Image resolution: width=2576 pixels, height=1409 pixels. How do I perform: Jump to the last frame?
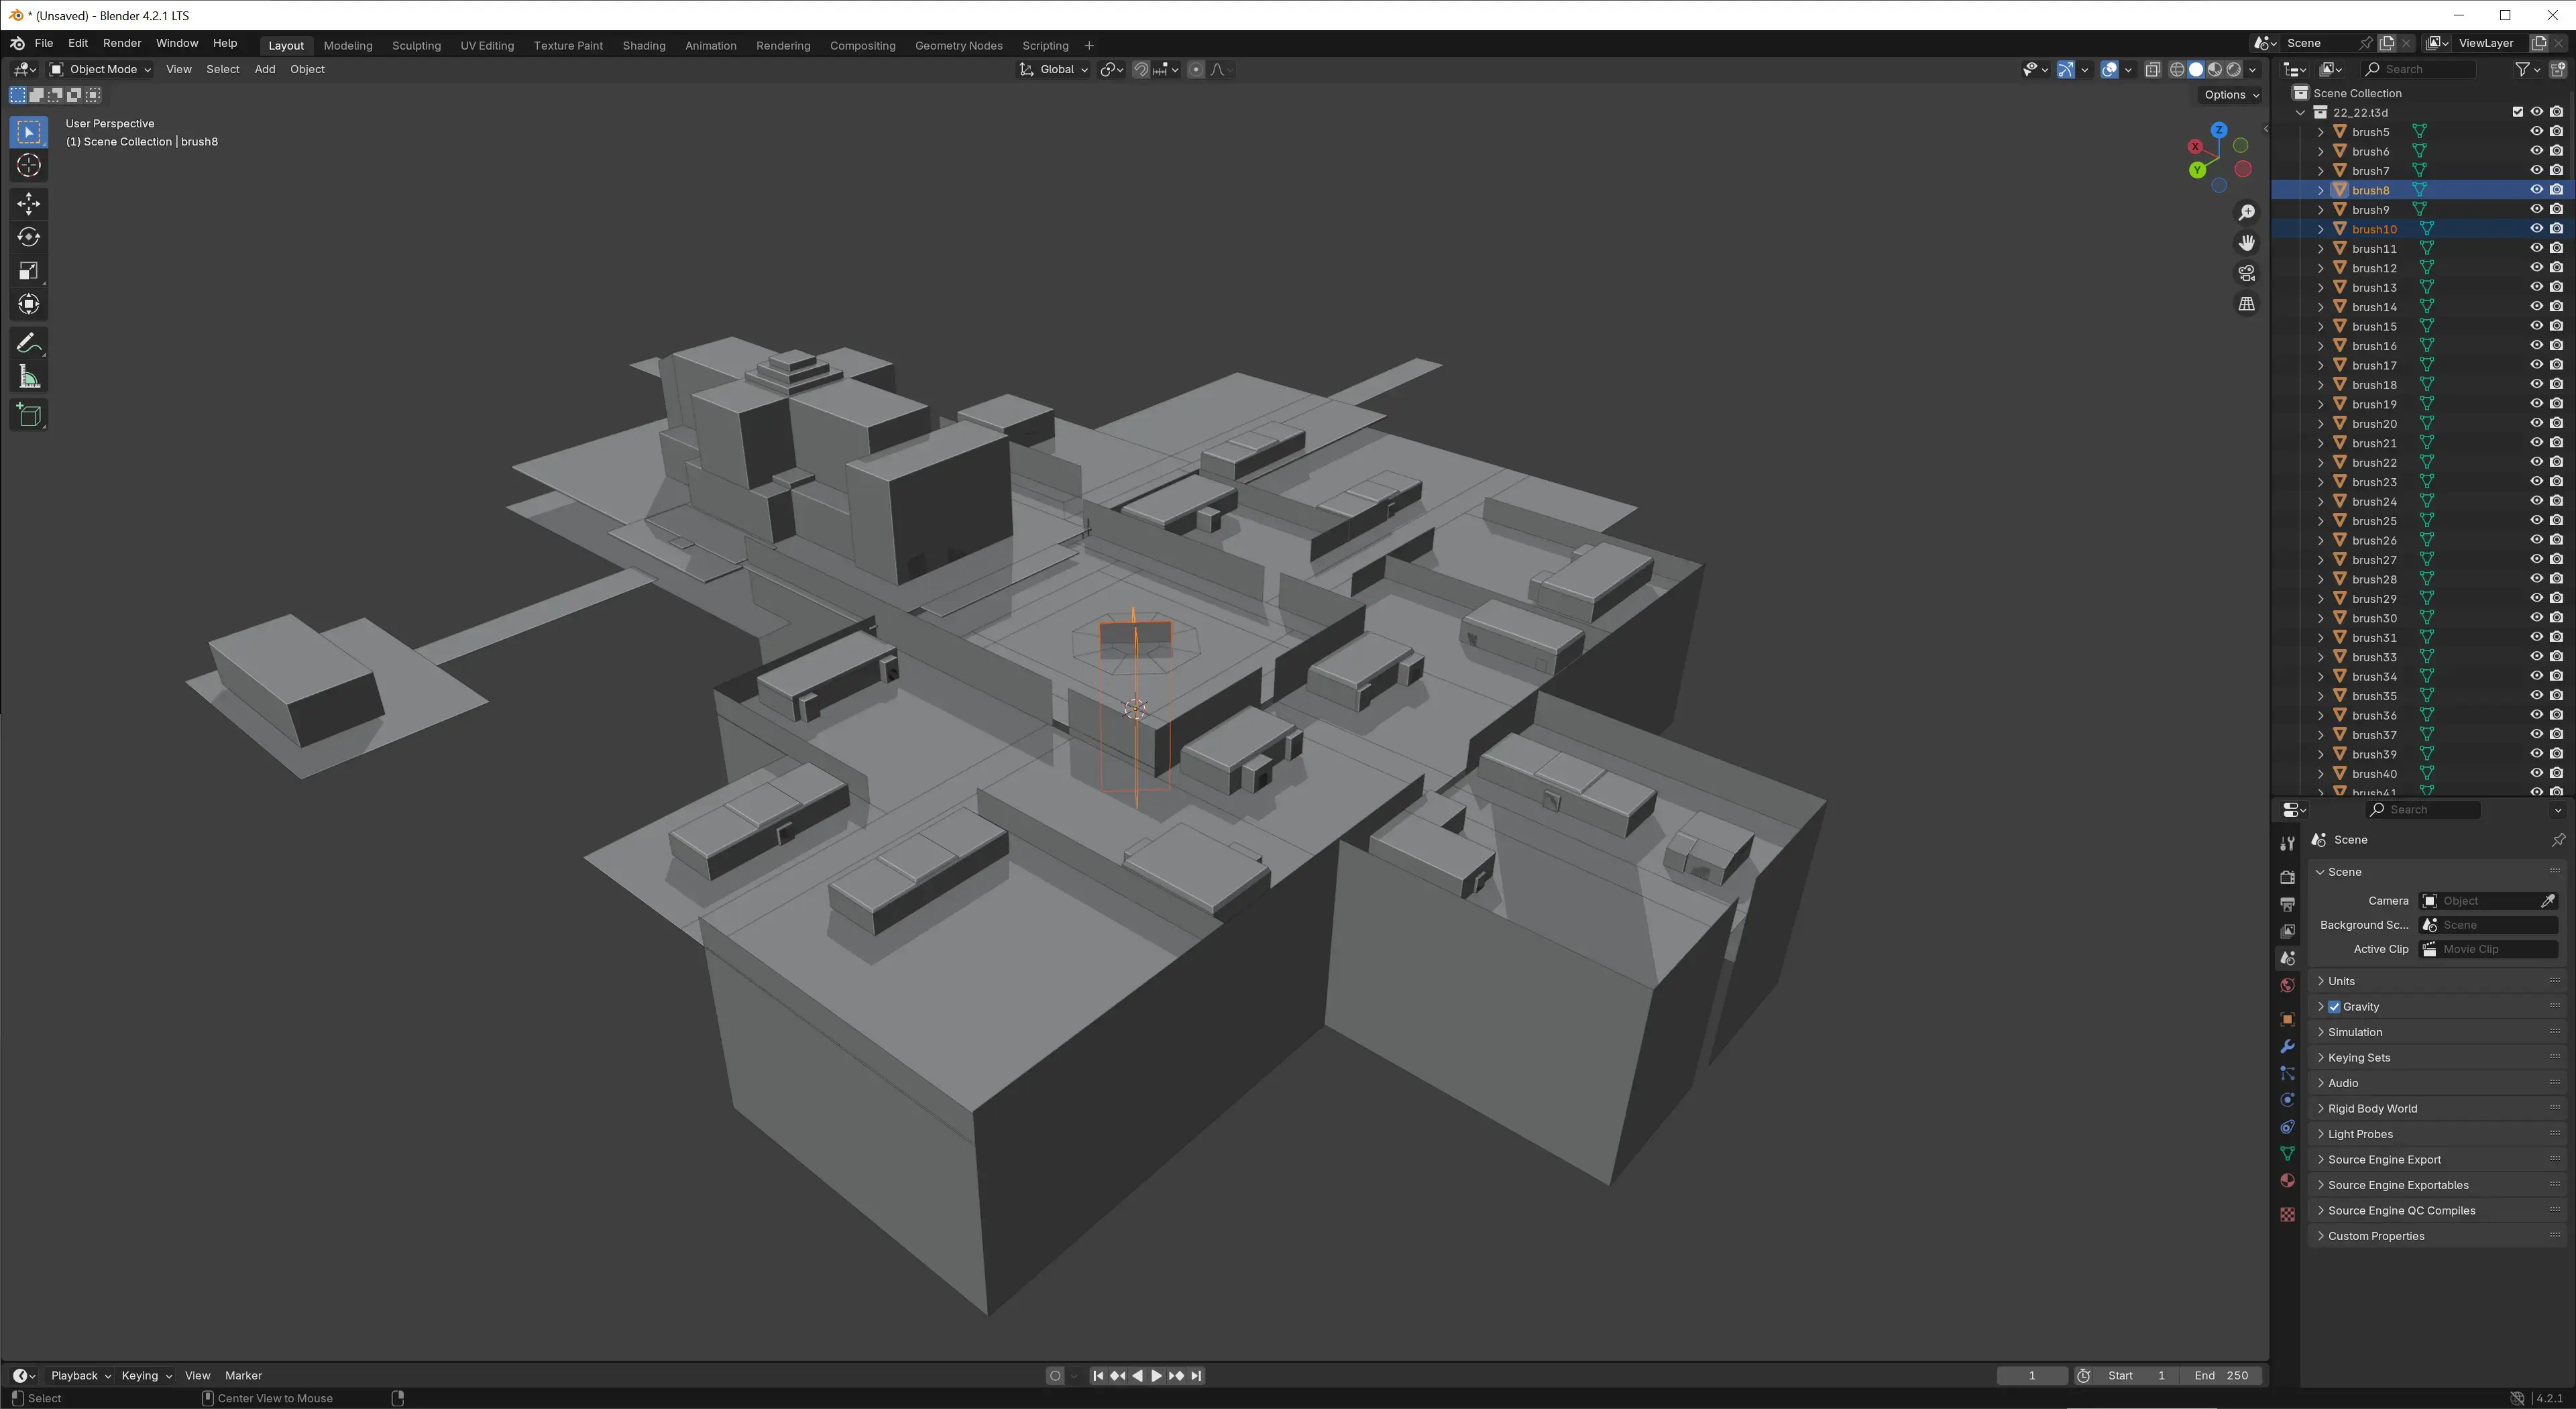click(x=1196, y=1376)
